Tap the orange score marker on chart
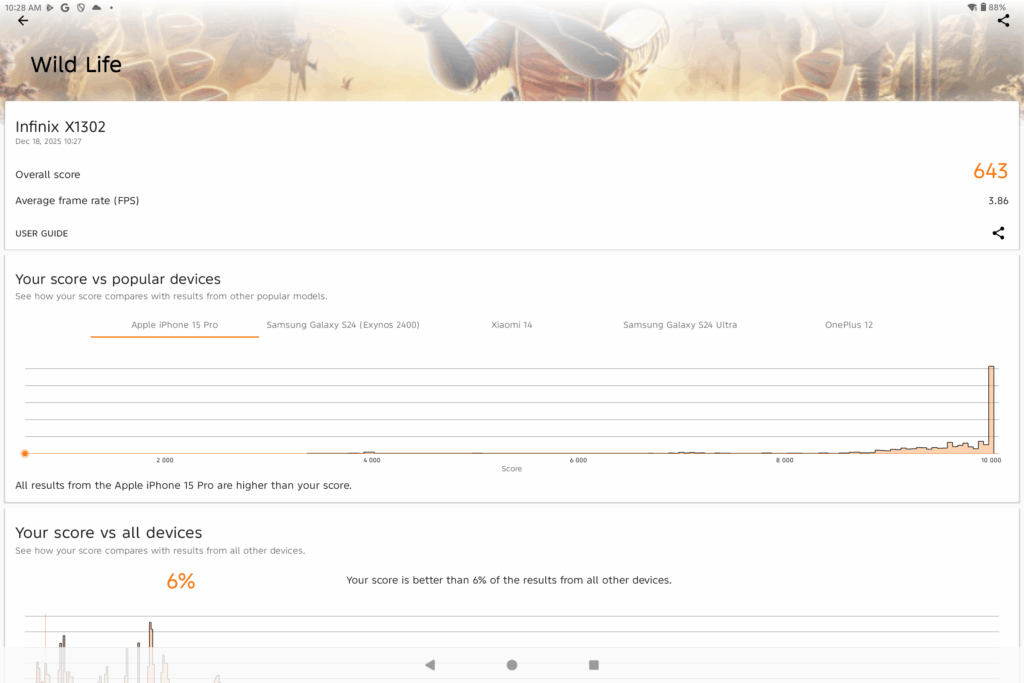The height and width of the screenshot is (683, 1024). (25, 453)
